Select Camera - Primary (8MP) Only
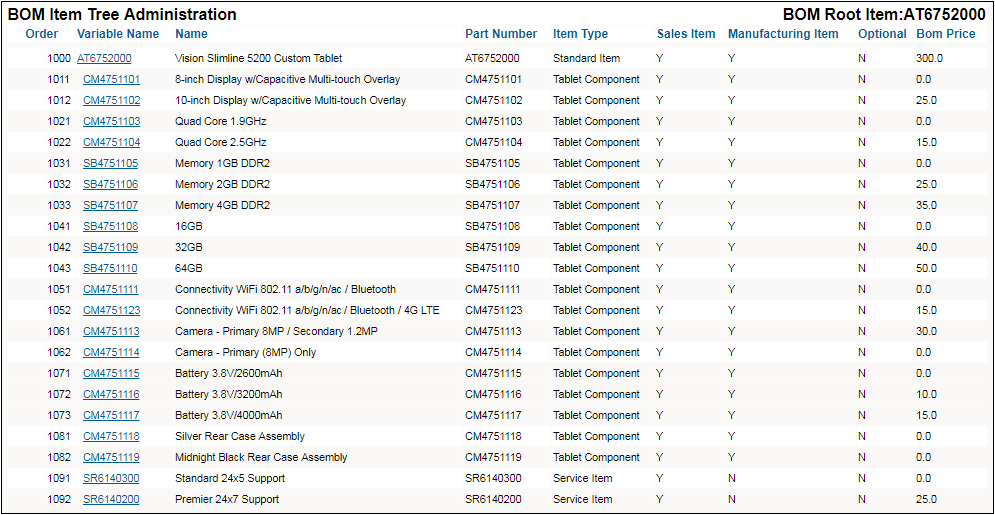 tap(246, 352)
